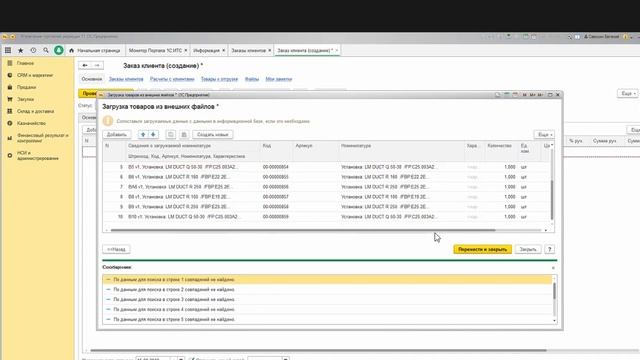
Task: Open the History clock icon
Action: coord(33,50)
